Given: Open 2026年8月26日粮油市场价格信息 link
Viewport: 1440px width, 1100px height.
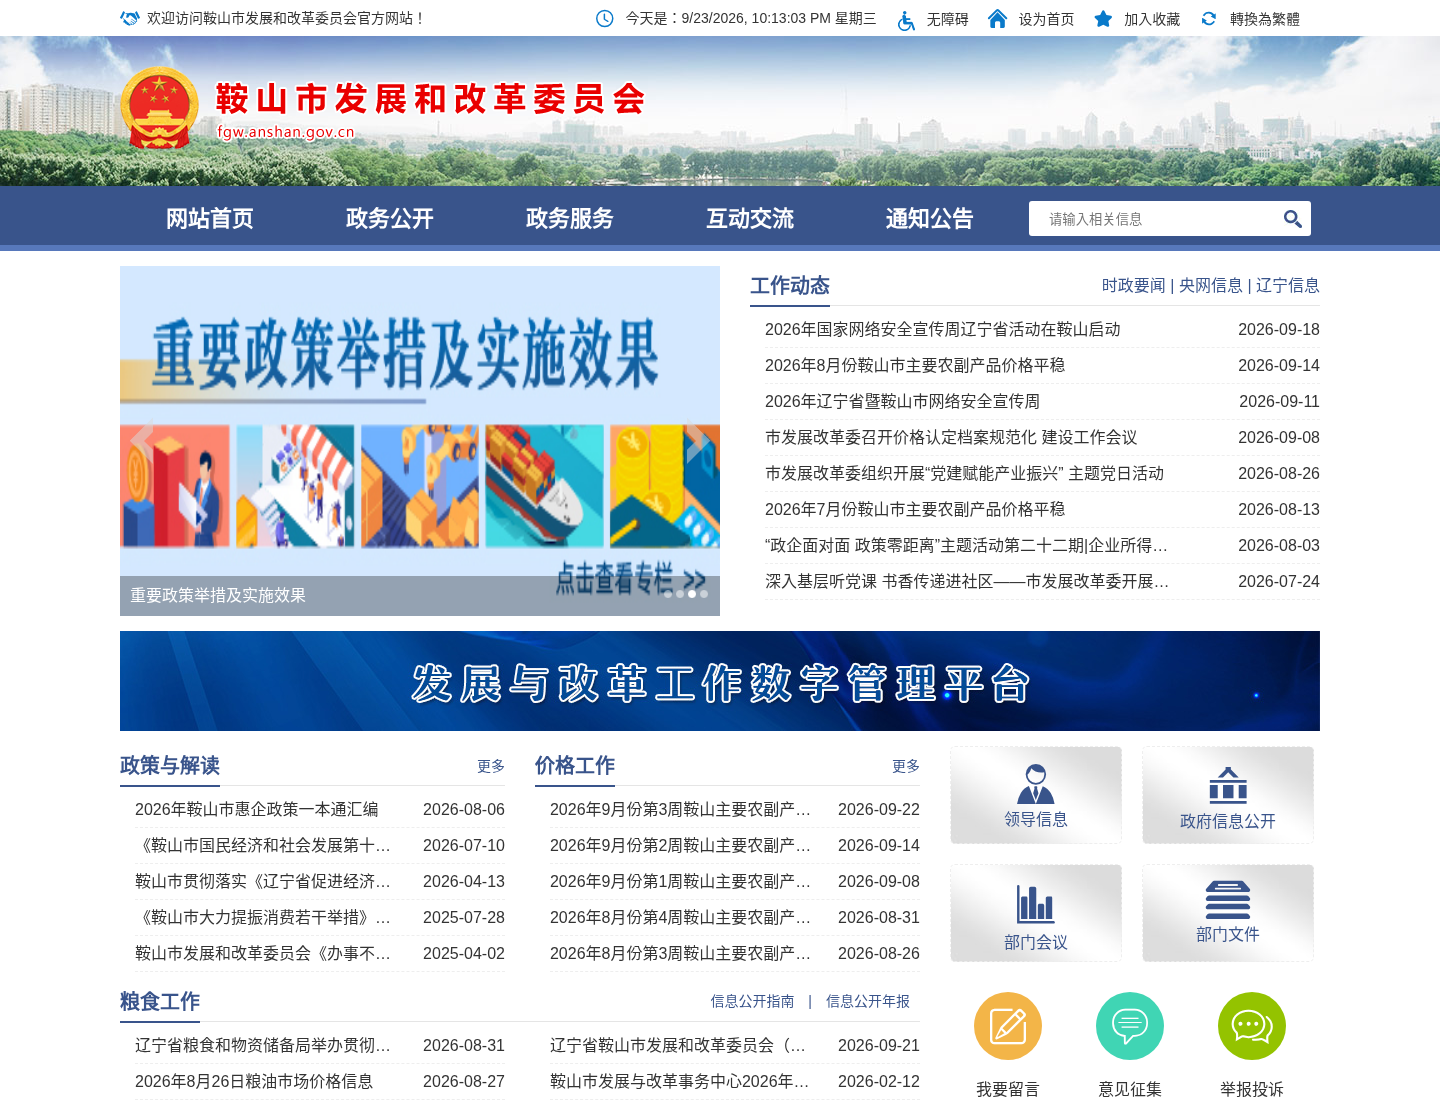Looking at the screenshot, I should [254, 1081].
